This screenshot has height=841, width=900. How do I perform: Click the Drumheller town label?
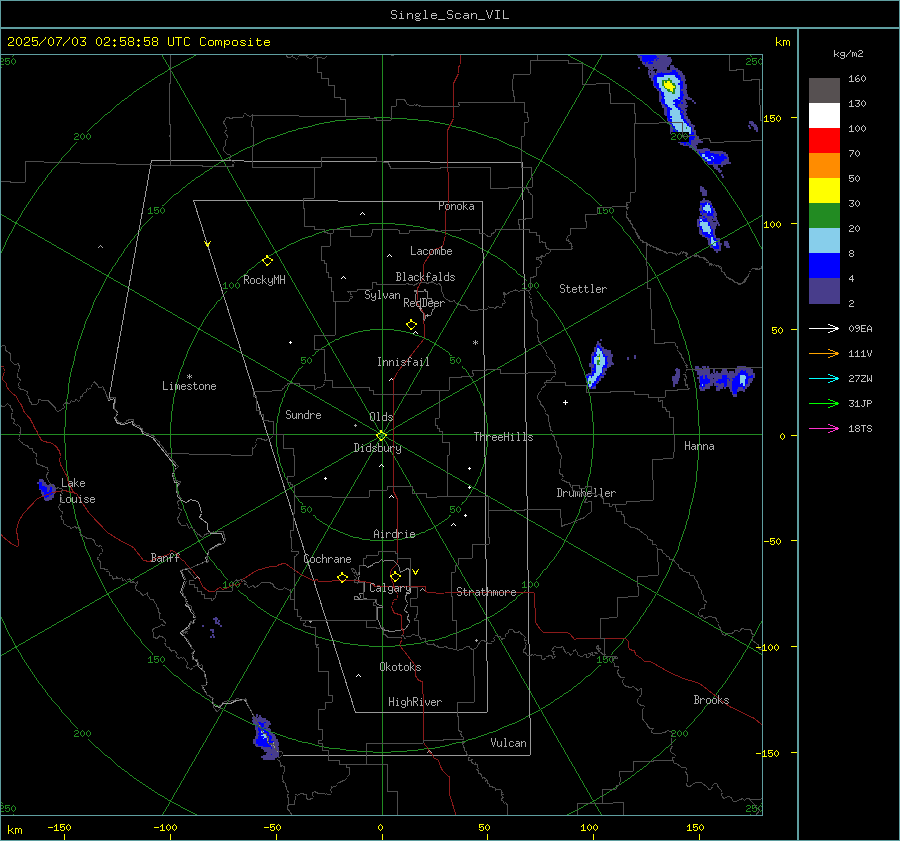click(586, 493)
